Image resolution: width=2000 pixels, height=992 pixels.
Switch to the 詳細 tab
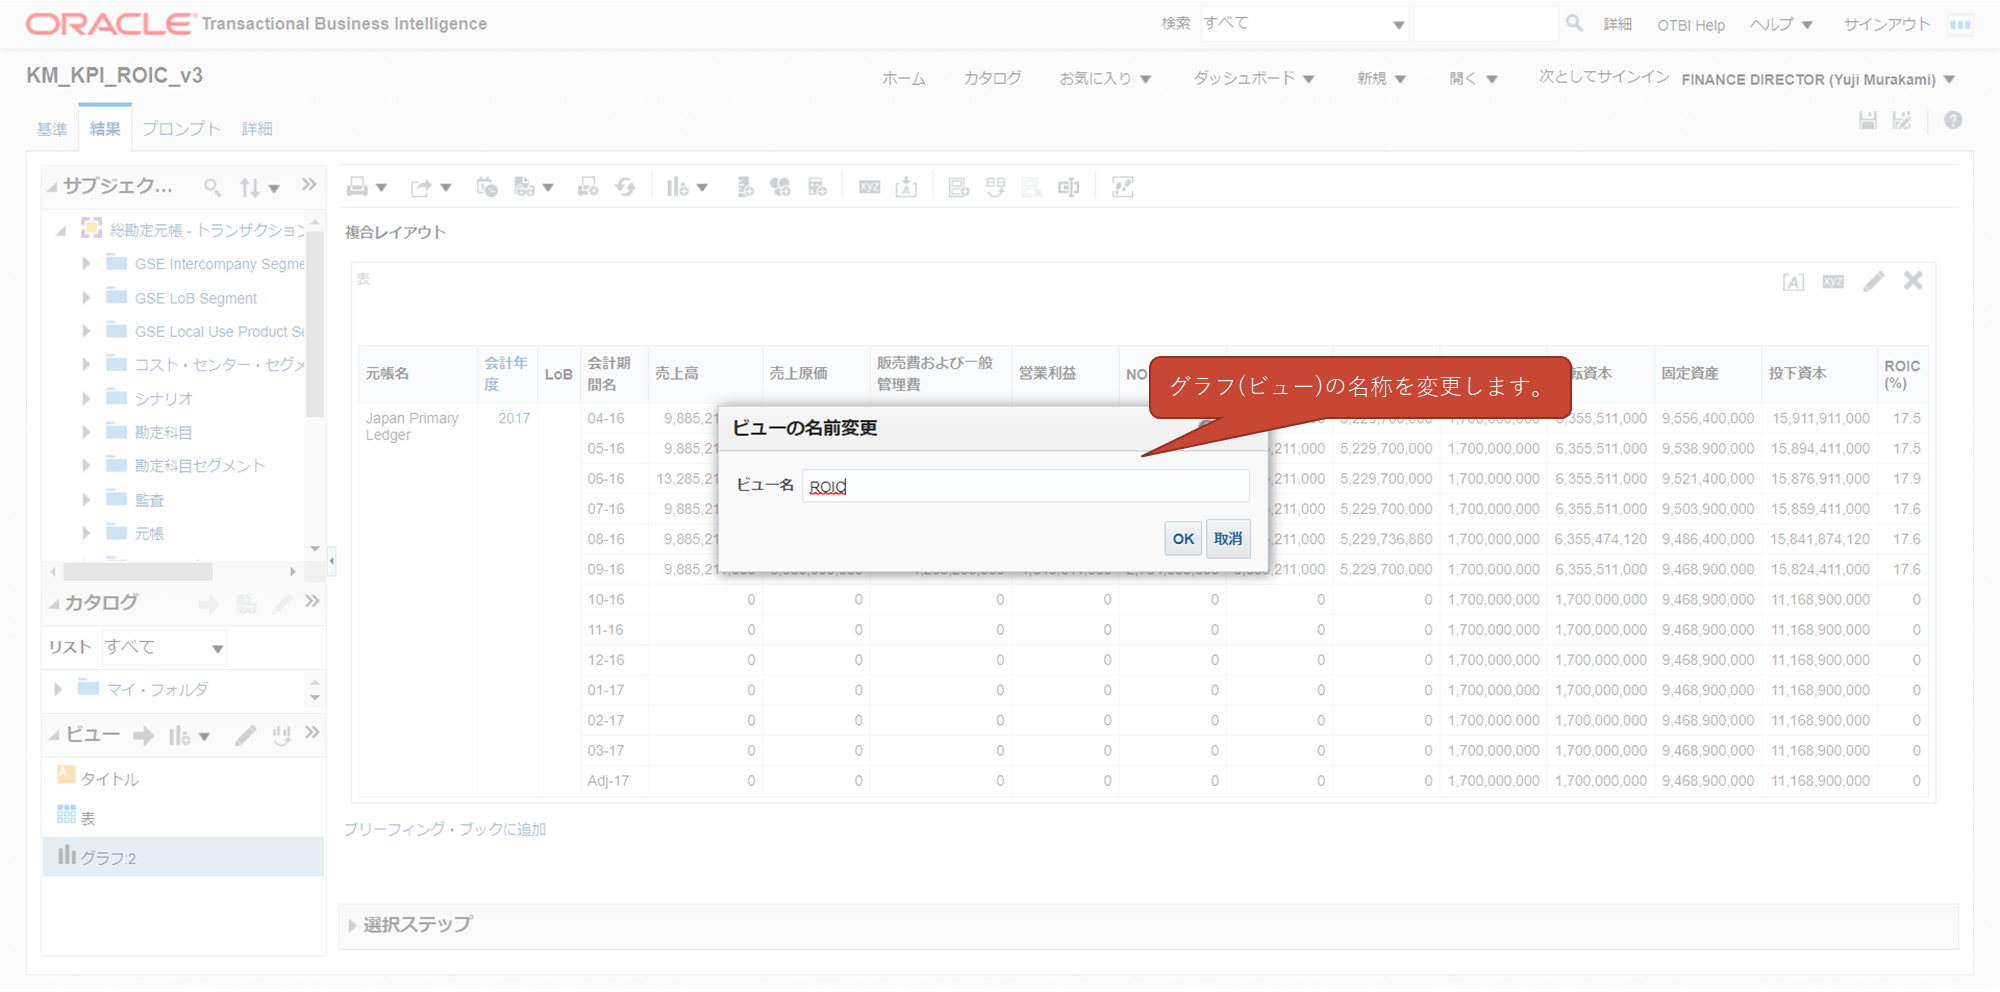pos(257,129)
